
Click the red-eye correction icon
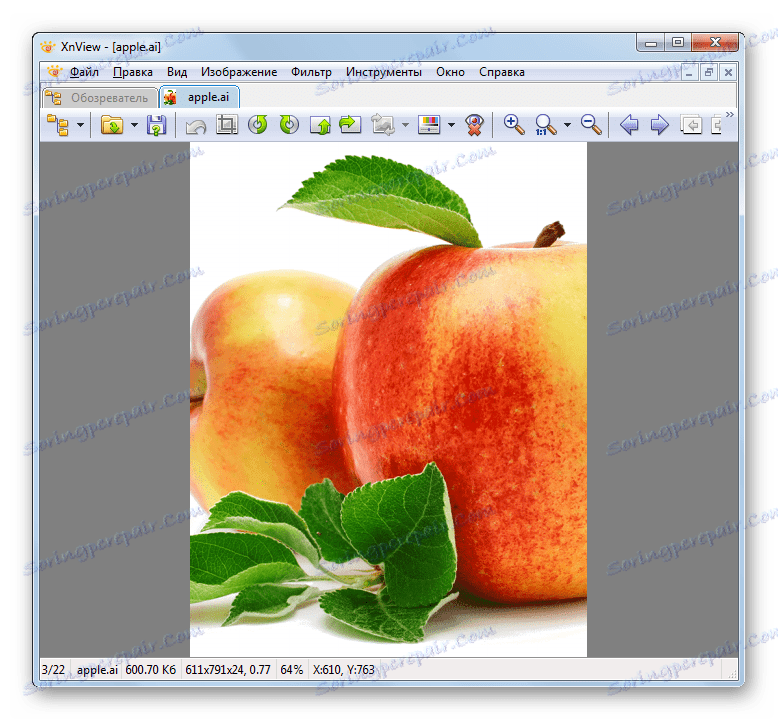[x=474, y=125]
